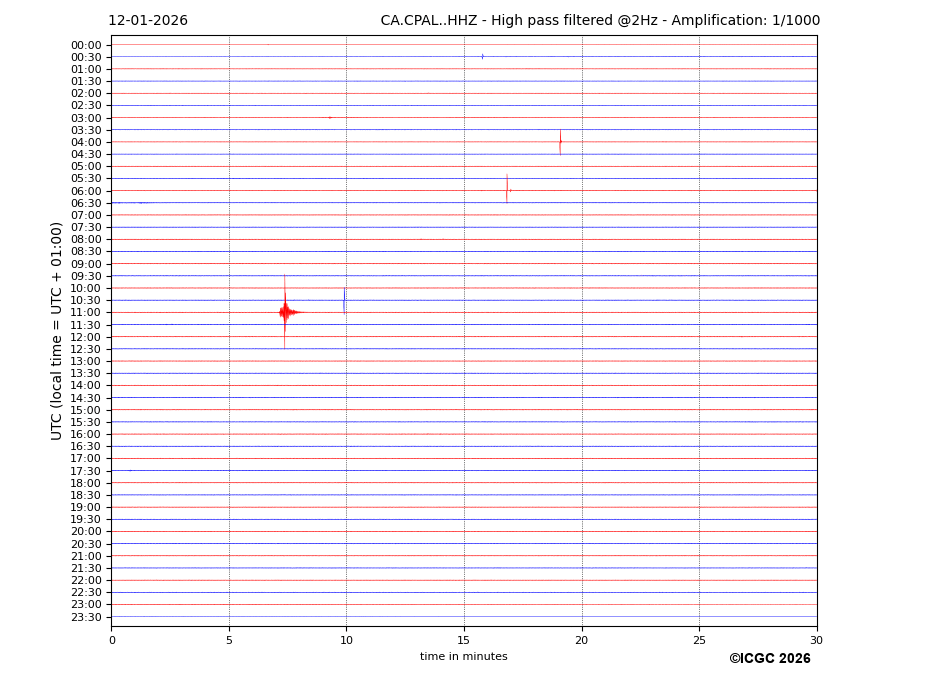Screen dimensions: 927x696
Task: Click the date 12-01-2026 in the header
Action: 148,21
